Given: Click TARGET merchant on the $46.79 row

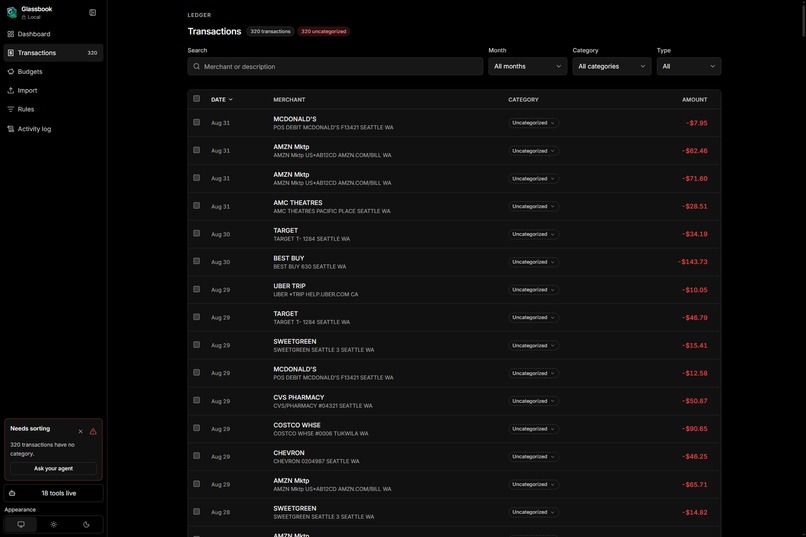Looking at the screenshot, I should pos(285,313).
